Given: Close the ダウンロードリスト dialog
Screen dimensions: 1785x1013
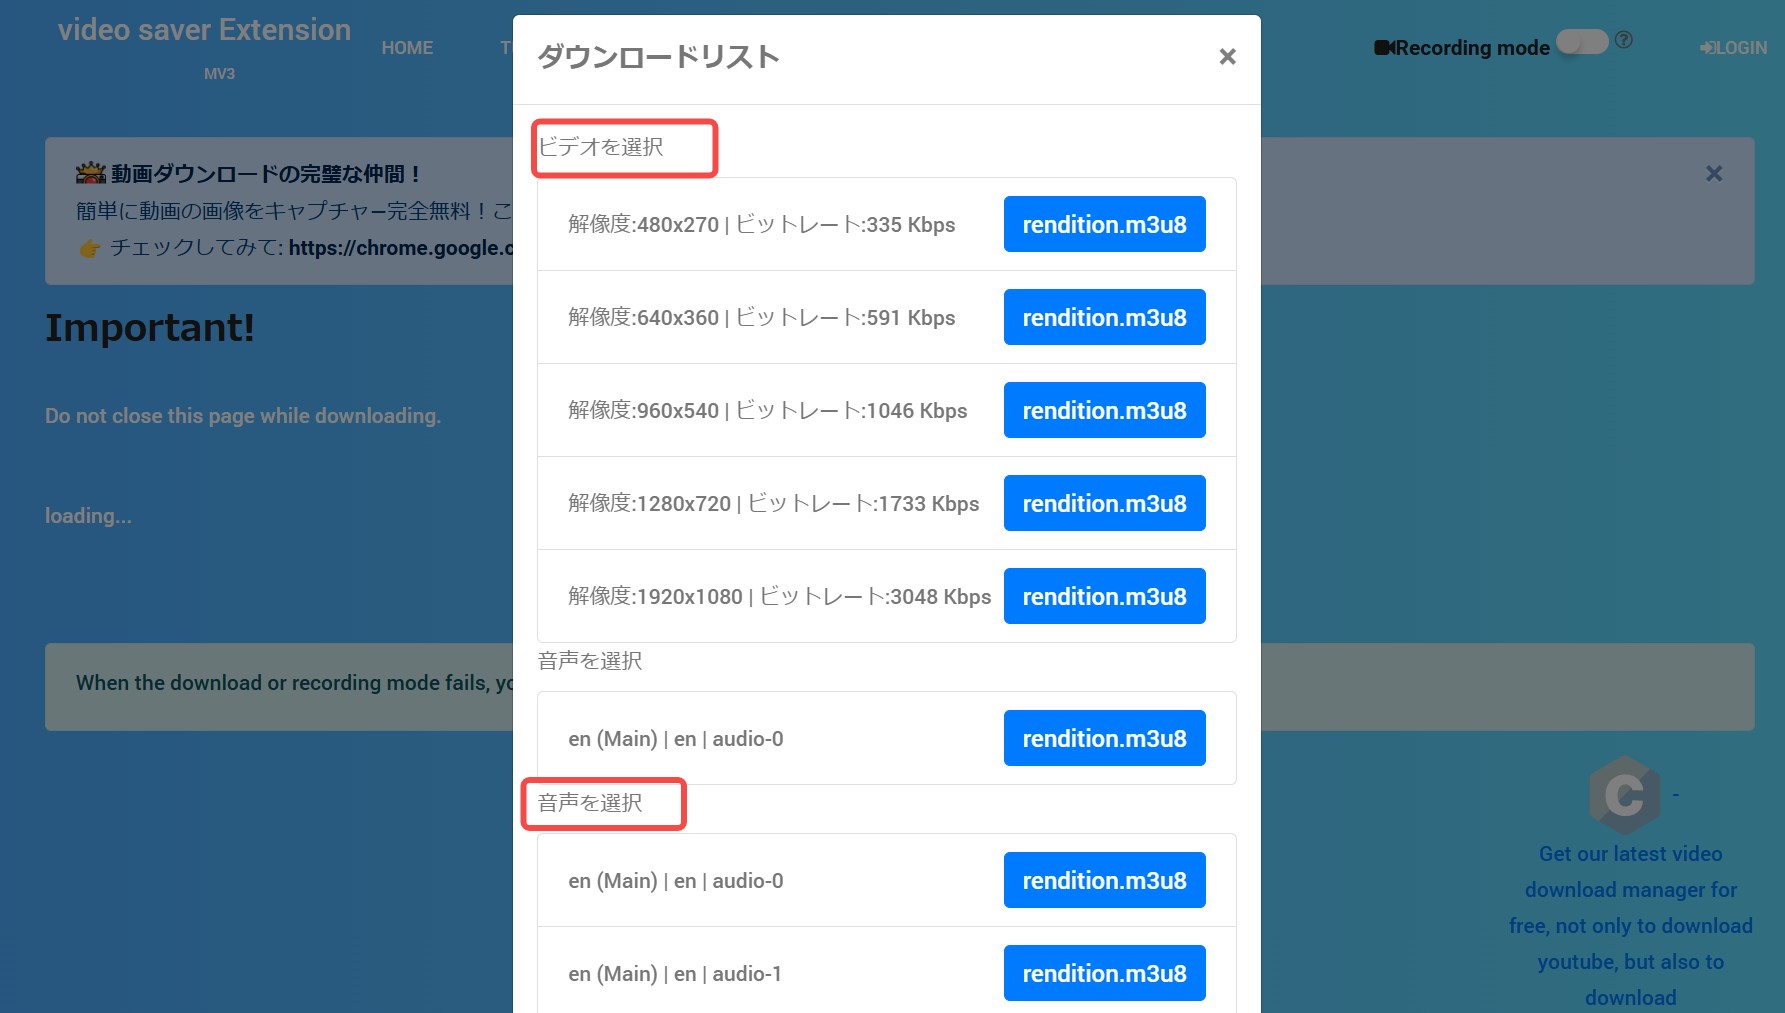Looking at the screenshot, I should 1227,57.
